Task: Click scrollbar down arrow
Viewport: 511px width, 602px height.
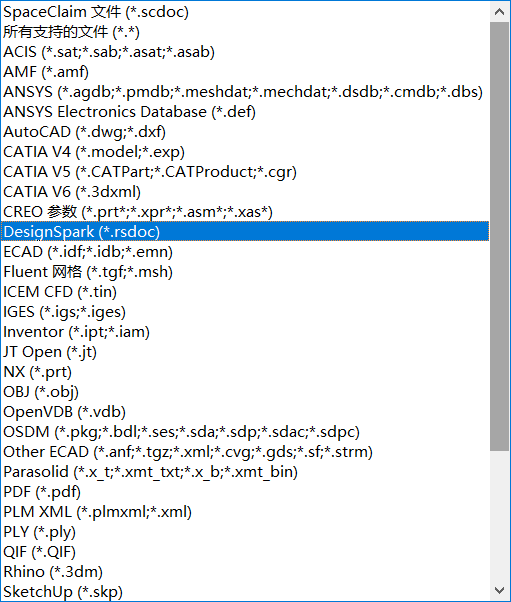Action: point(499,590)
